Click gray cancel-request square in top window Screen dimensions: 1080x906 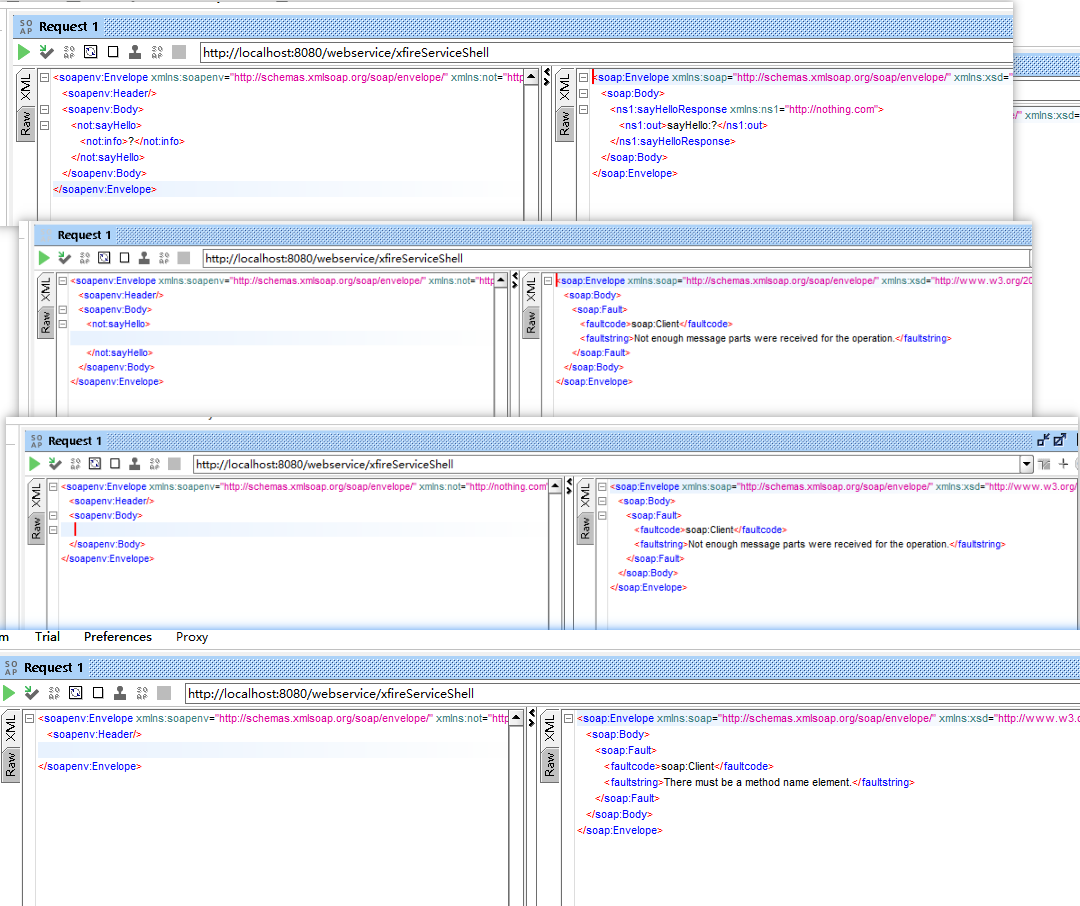click(x=179, y=52)
